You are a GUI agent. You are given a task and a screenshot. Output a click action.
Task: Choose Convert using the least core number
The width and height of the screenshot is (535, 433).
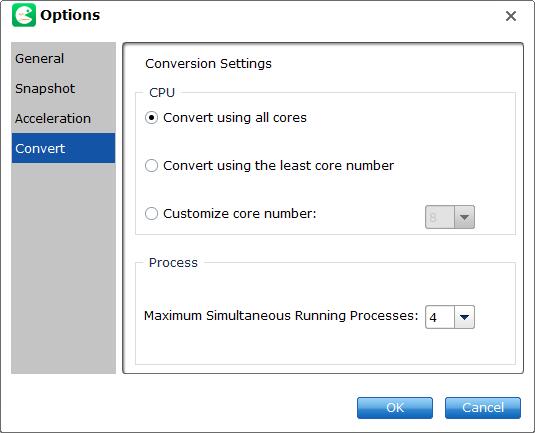[x=270, y=165]
